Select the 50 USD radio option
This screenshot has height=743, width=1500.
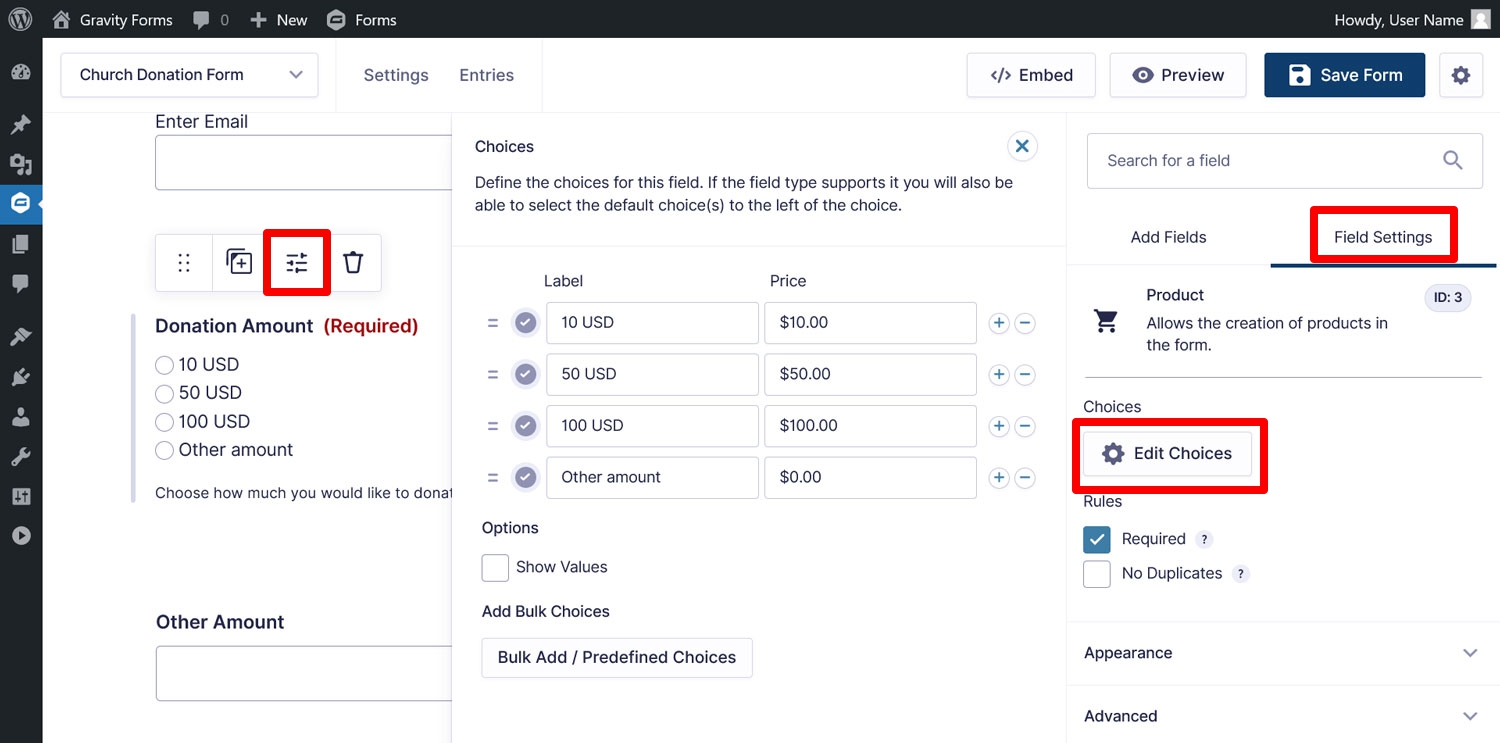coord(165,394)
